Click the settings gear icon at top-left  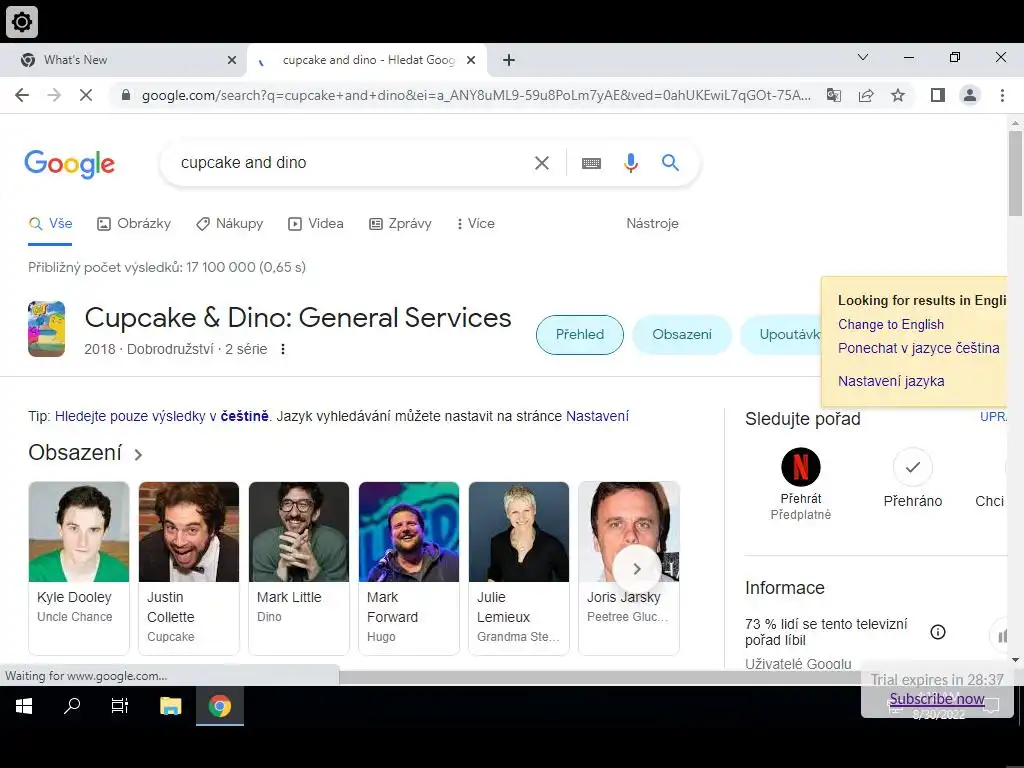coord(22,22)
